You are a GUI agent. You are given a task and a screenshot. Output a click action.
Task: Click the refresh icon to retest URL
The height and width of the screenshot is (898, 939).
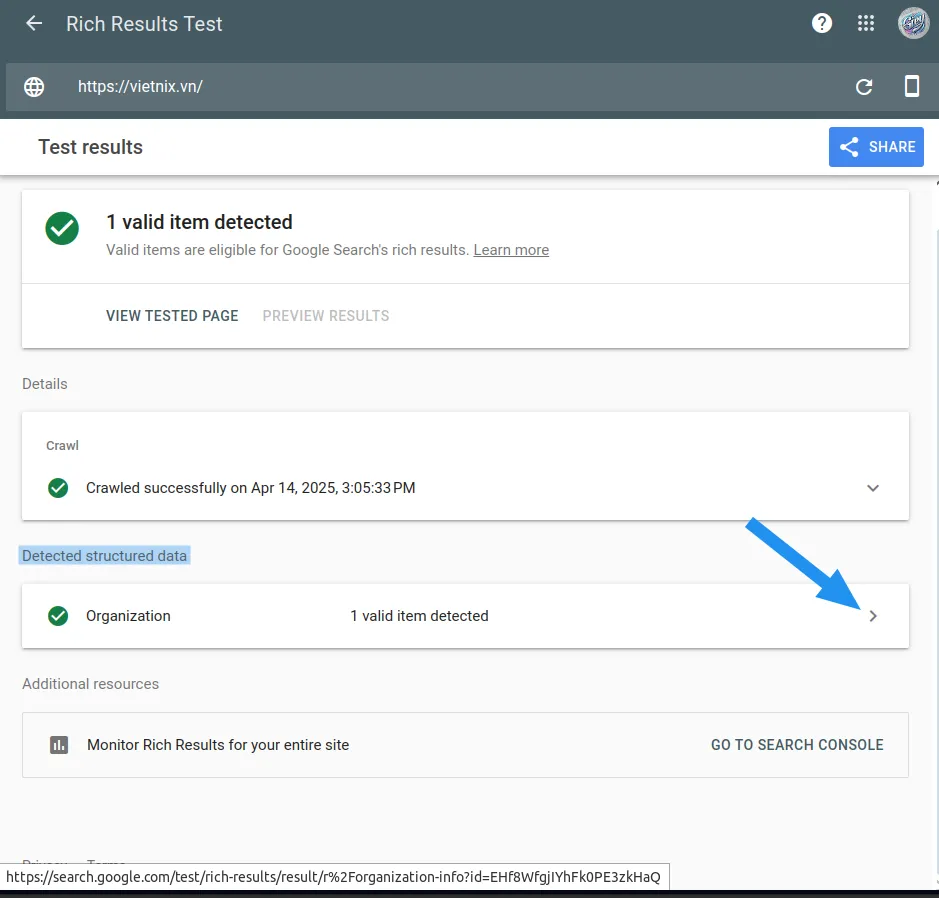pyautogui.click(x=864, y=87)
